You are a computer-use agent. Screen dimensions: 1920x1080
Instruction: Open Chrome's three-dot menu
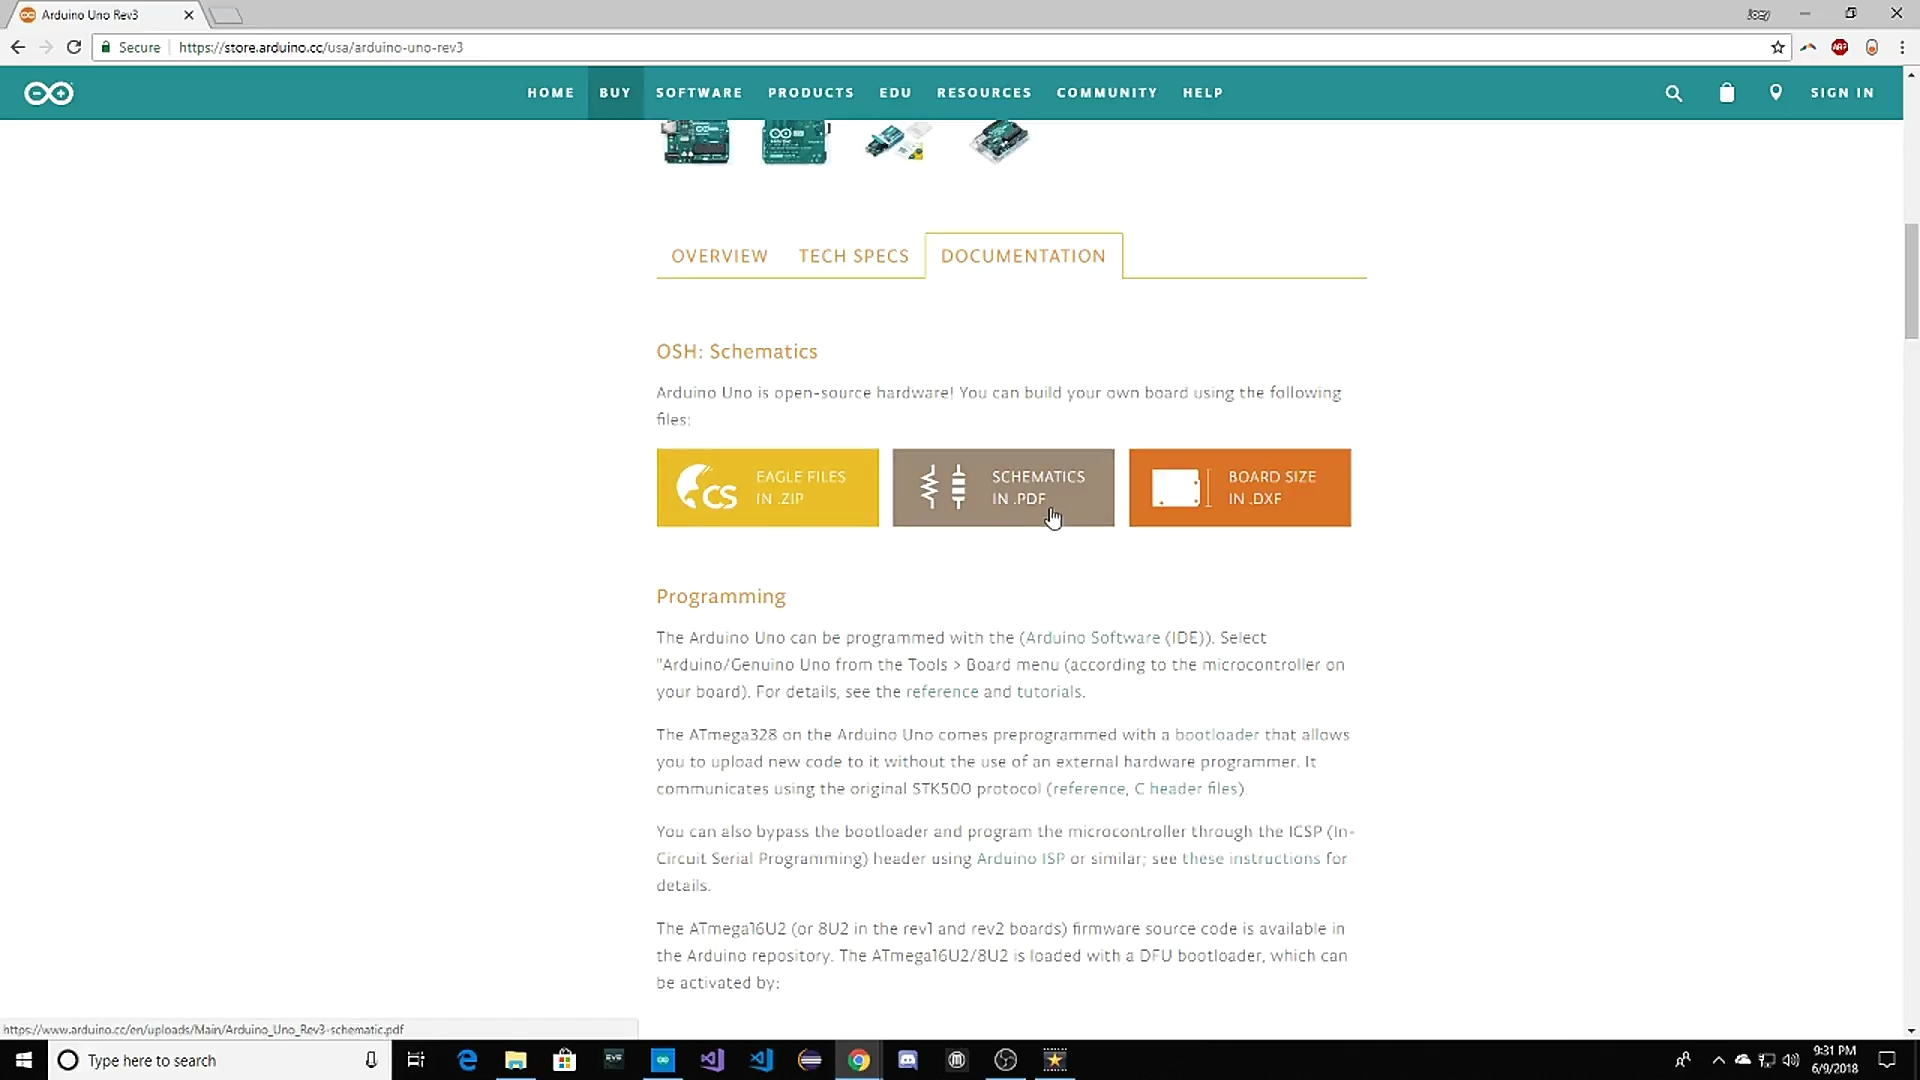(1902, 47)
